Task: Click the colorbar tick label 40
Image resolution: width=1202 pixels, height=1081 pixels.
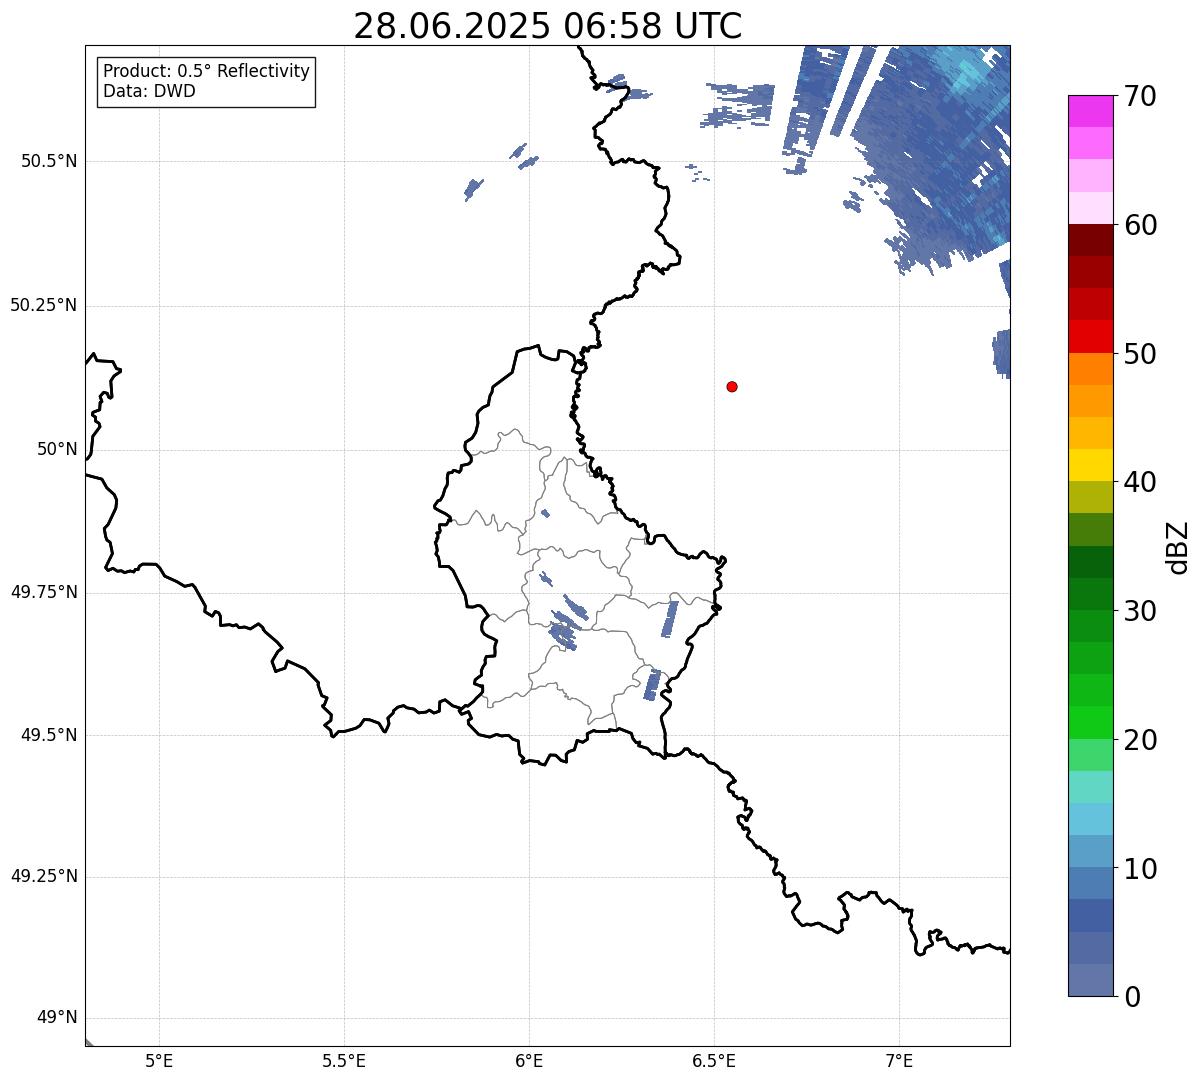Action: [x=1140, y=482]
